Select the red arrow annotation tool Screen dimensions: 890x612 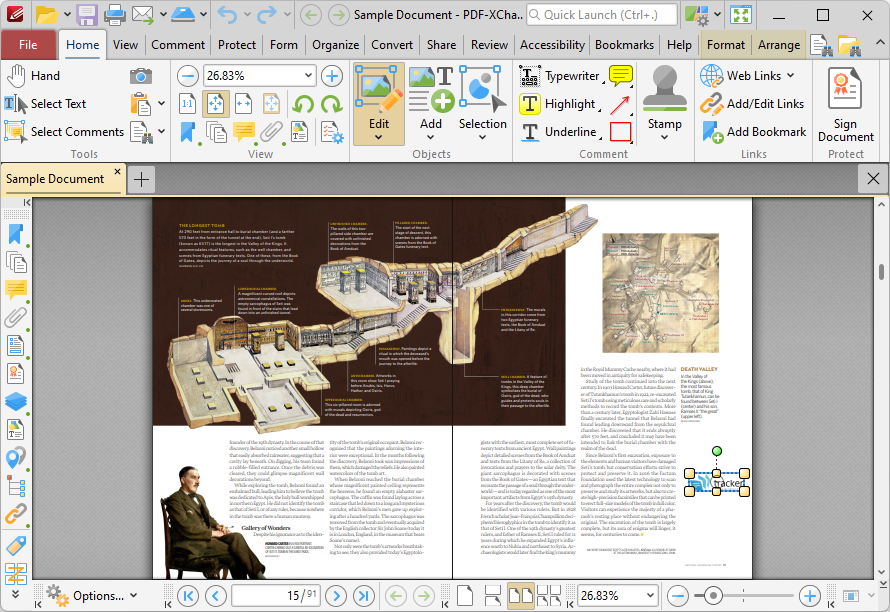point(620,104)
